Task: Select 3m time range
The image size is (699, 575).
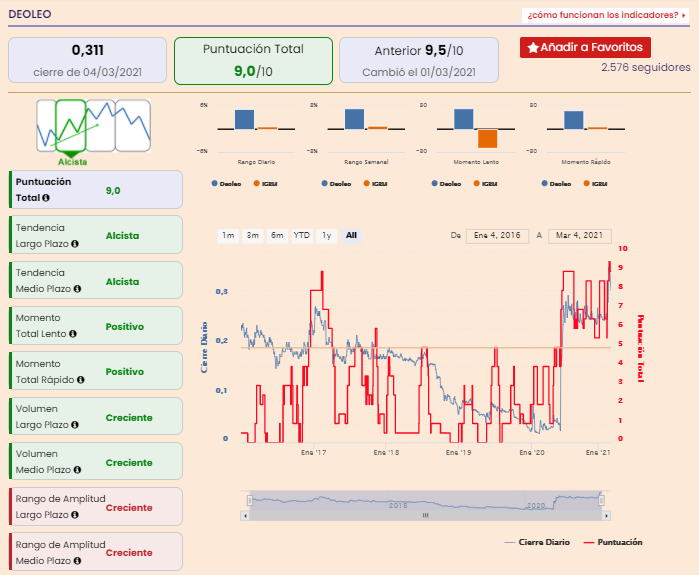Action: (x=253, y=235)
